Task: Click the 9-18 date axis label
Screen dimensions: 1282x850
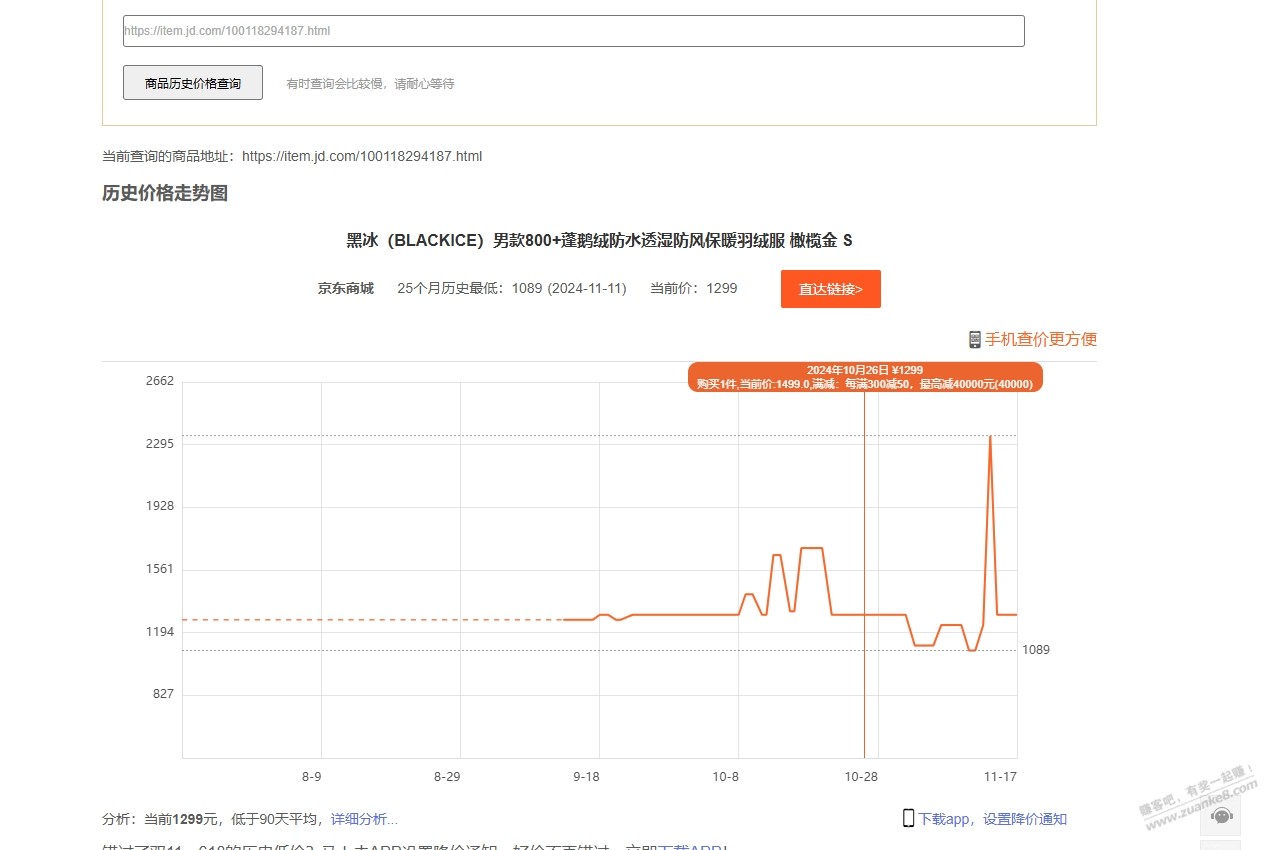Action: [586, 777]
